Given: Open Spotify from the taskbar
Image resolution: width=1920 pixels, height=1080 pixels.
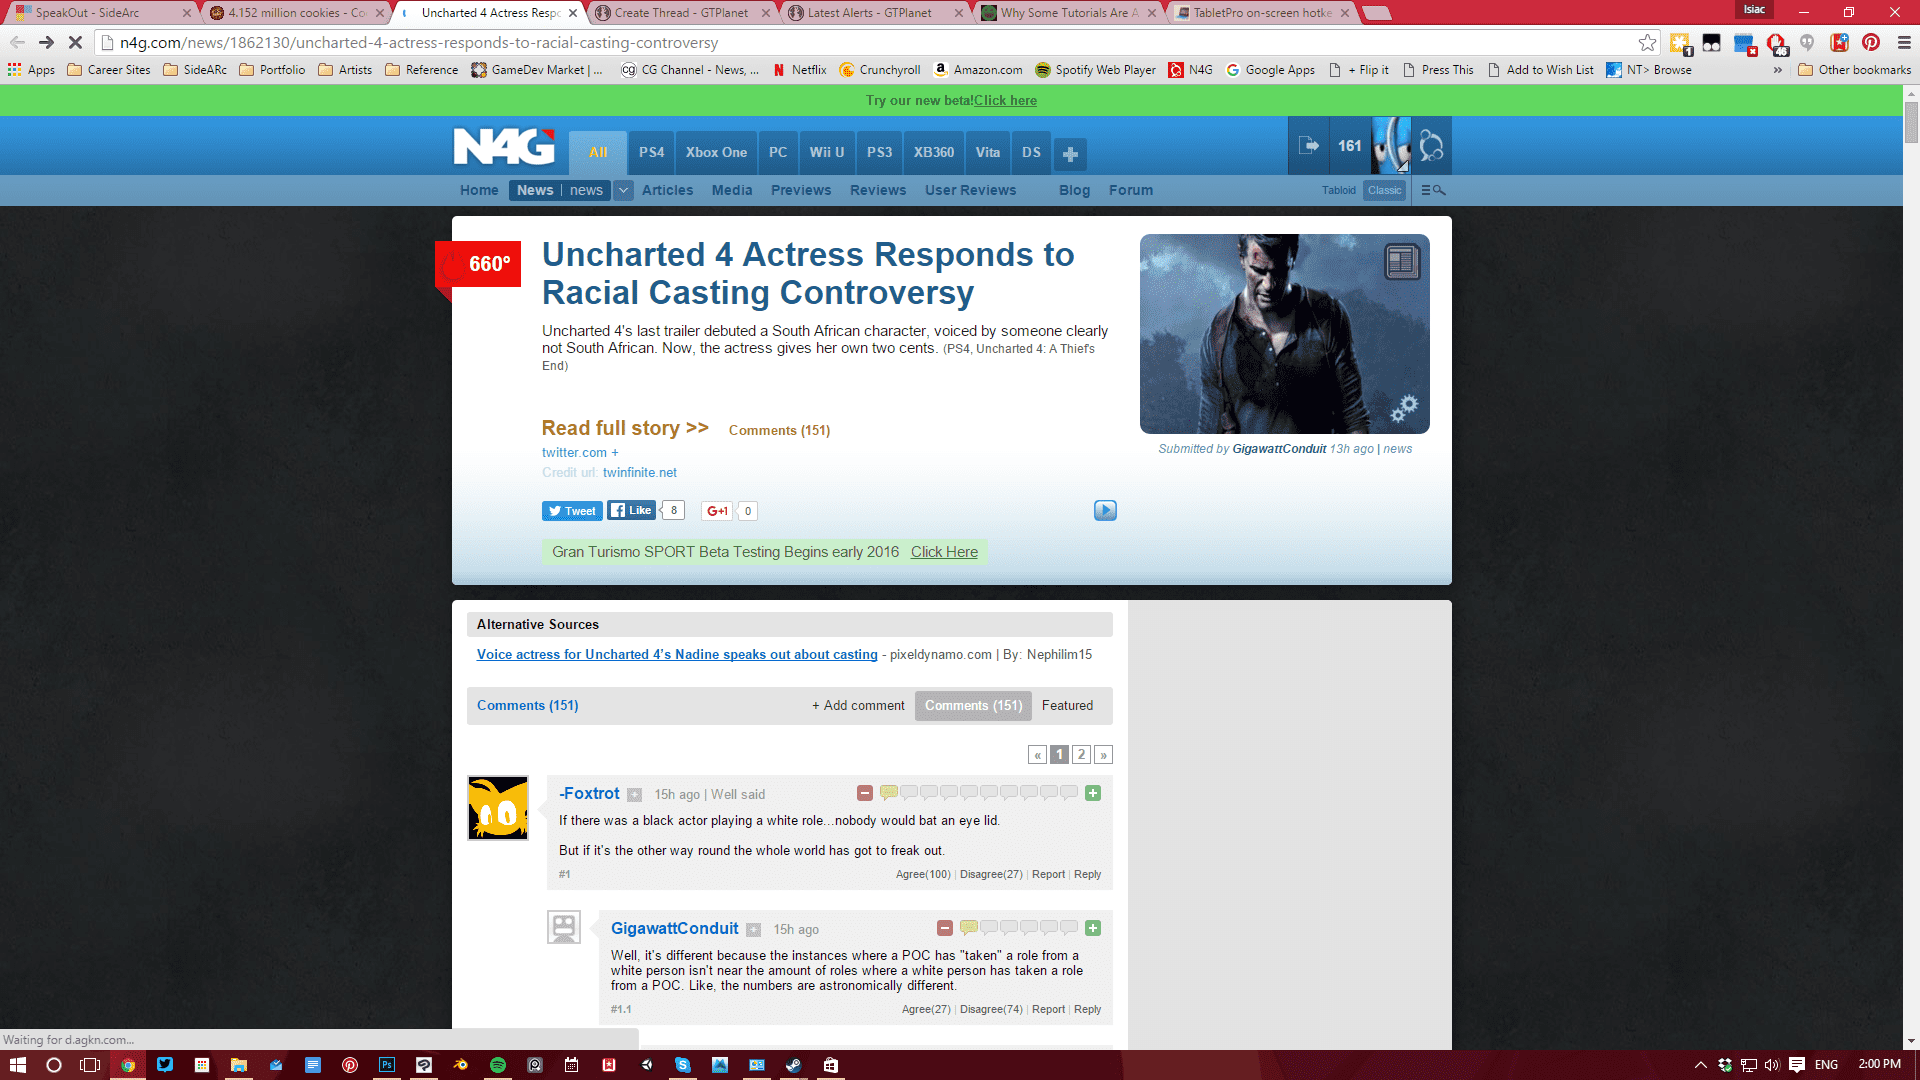Looking at the screenshot, I should [x=498, y=1065].
